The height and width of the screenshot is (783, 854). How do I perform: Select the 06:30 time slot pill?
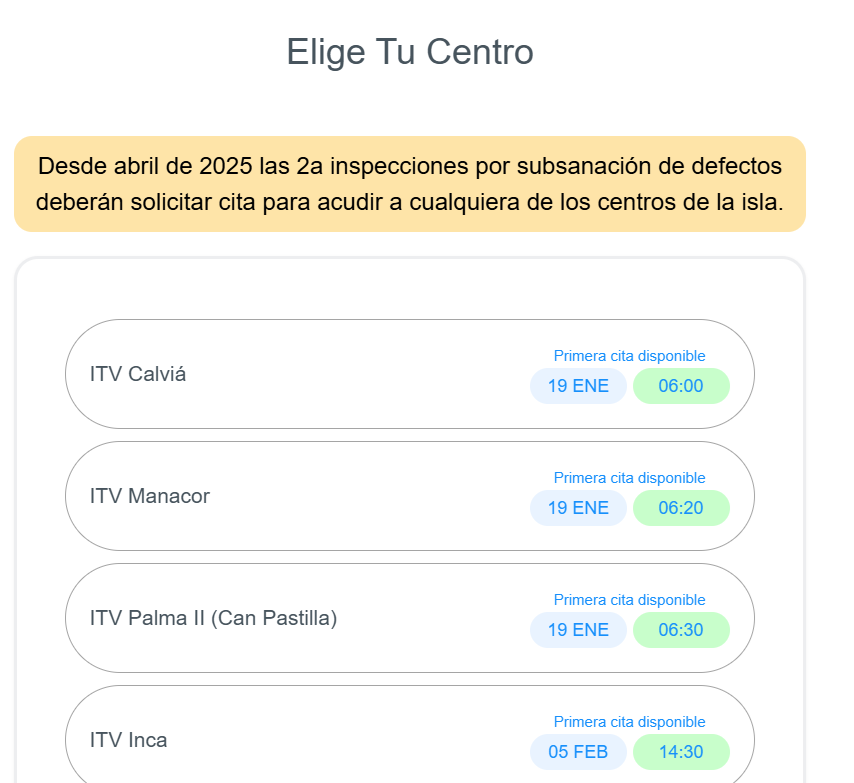click(x=681, y=630)
